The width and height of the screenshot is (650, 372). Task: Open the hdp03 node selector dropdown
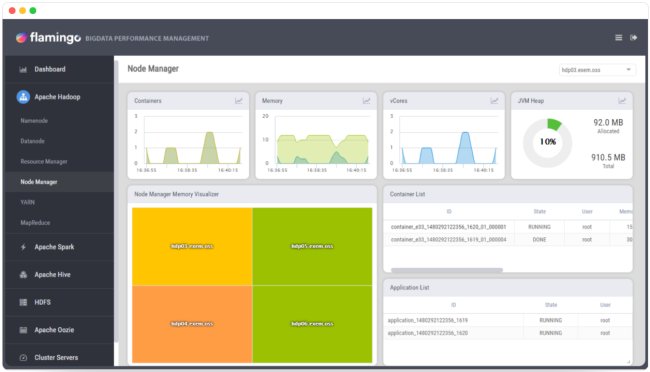(597, 70)
